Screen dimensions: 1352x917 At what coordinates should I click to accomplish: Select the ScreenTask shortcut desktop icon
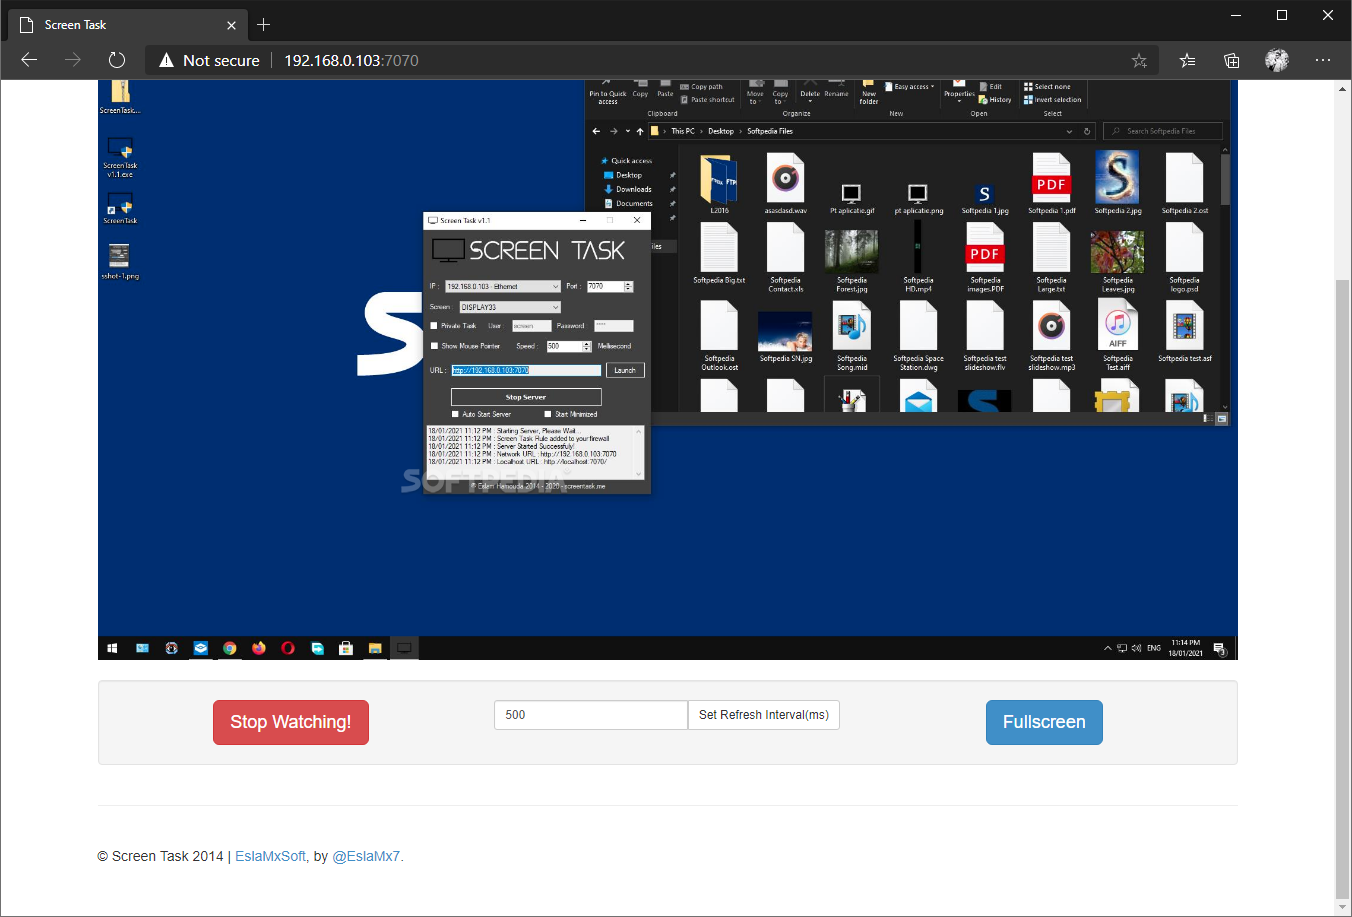[x=120, y=208]
